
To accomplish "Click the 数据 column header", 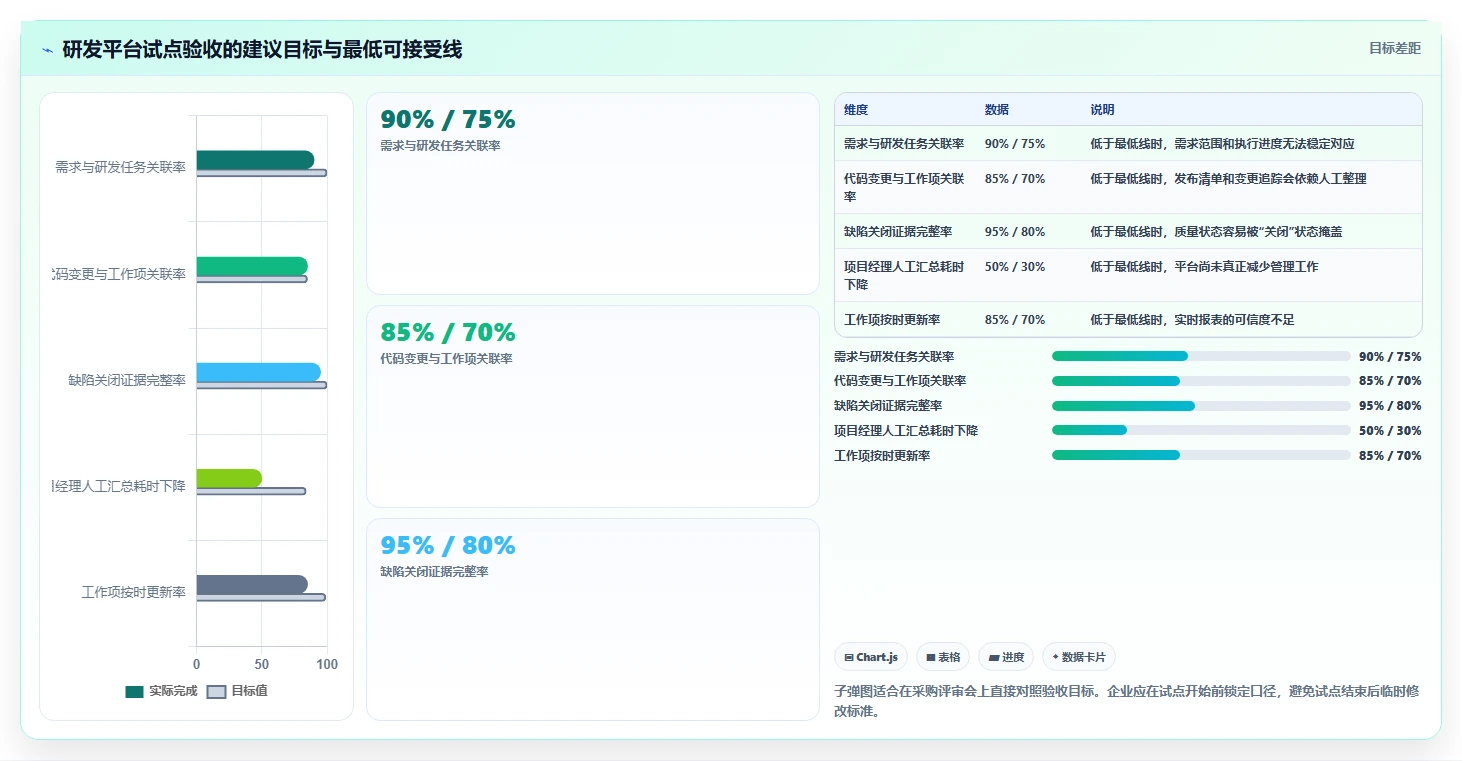I will [997, 110].
